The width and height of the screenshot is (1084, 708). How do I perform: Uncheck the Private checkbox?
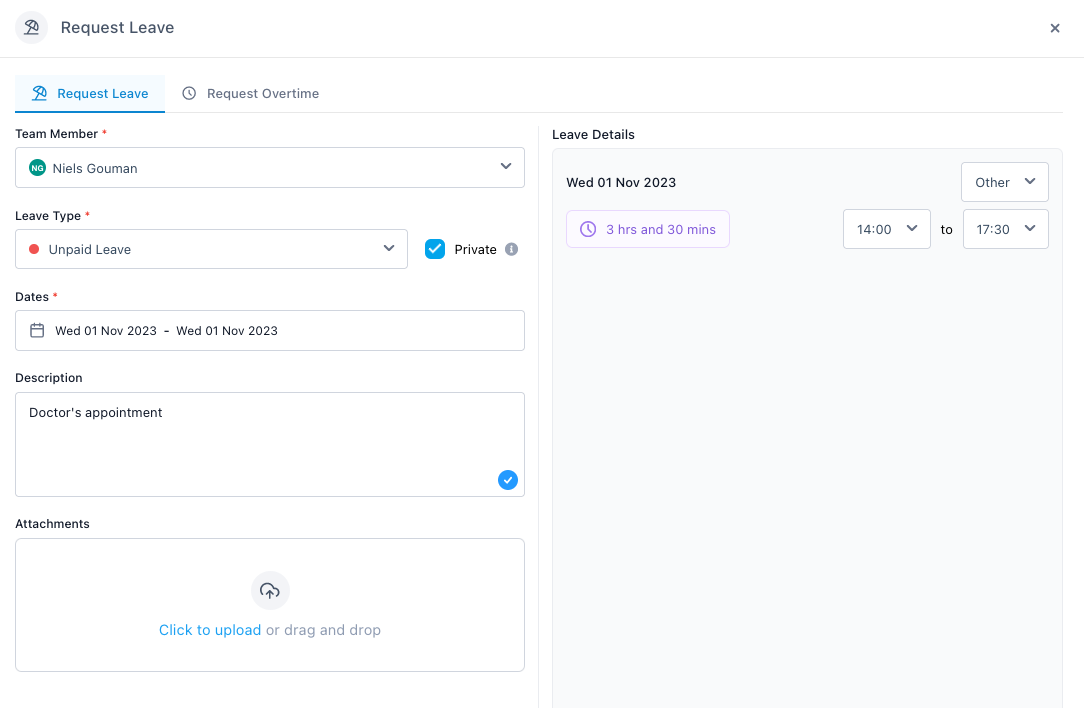pos(435,249)
